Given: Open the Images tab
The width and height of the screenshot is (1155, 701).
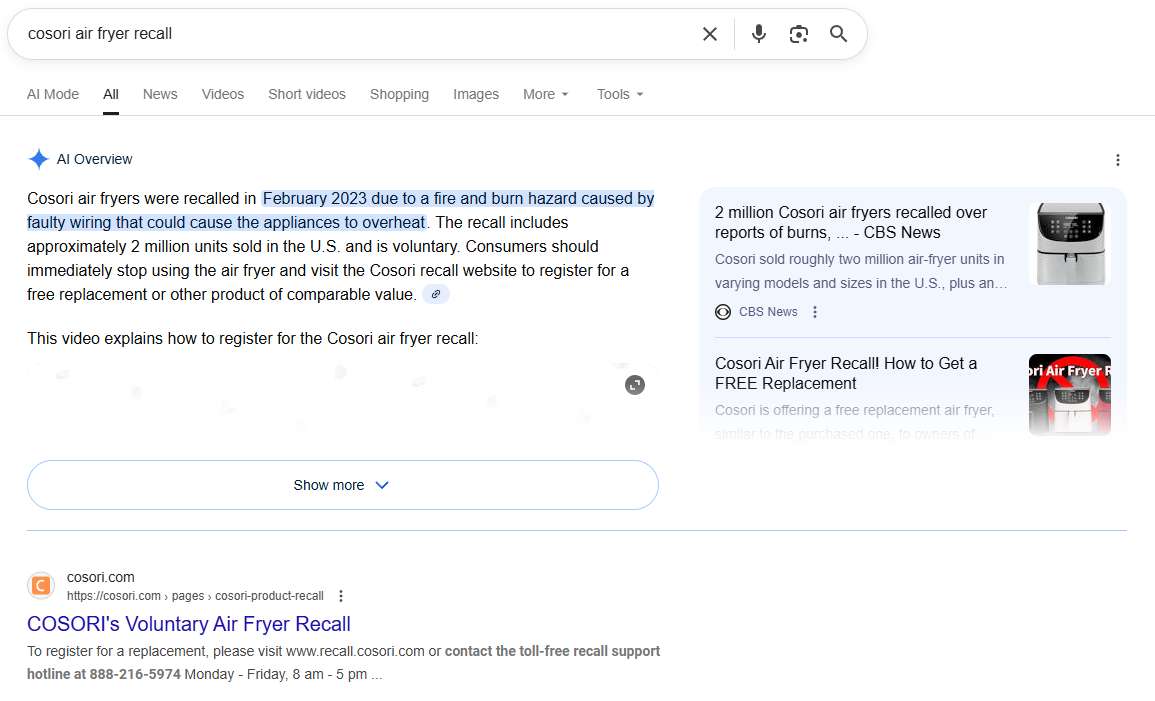Looking at the screenshot, I should click(476, 94).
